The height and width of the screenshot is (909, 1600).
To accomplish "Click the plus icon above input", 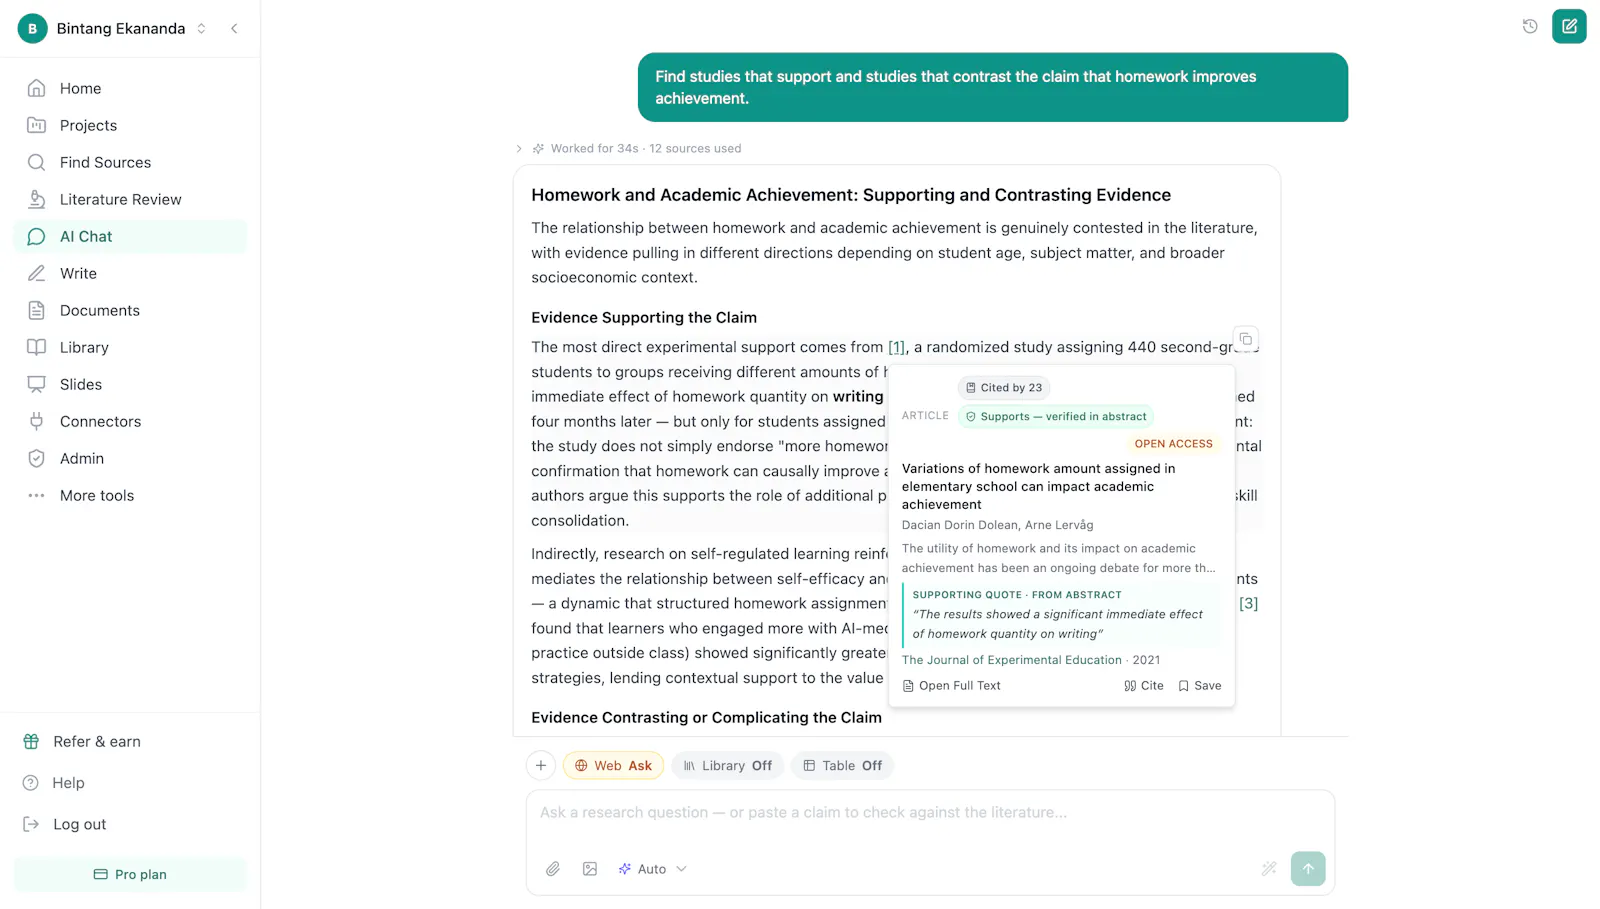I will click(541, 766).
